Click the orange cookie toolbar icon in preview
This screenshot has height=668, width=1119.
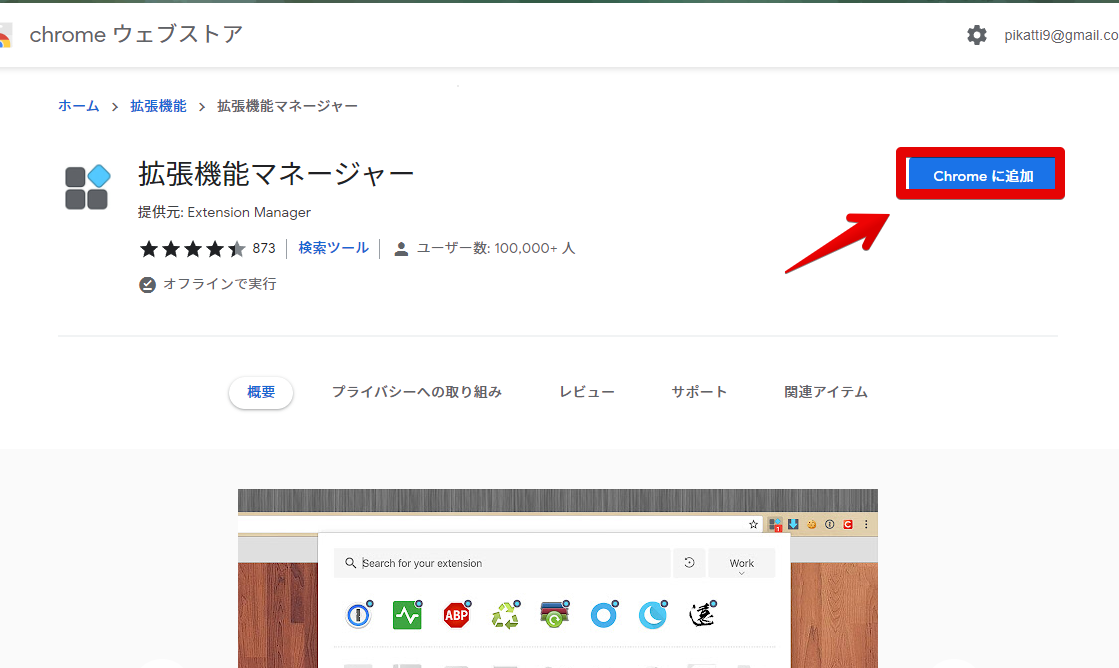coord(811,525)
